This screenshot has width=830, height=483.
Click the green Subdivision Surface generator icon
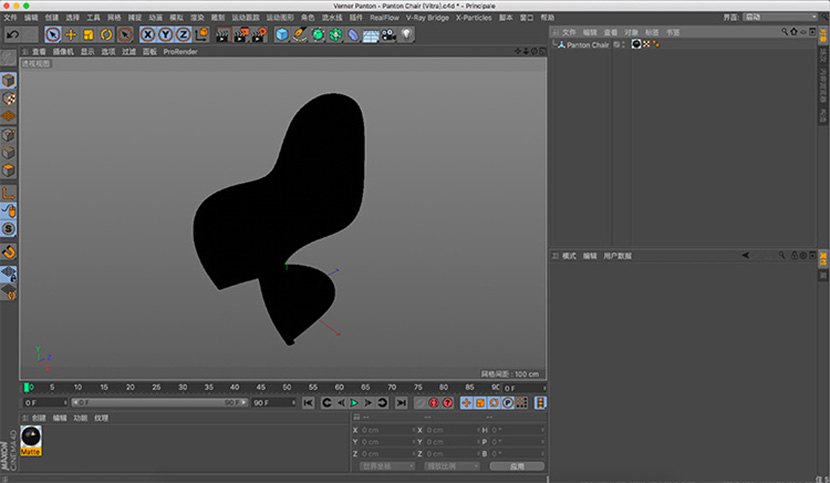pos(318,34)
